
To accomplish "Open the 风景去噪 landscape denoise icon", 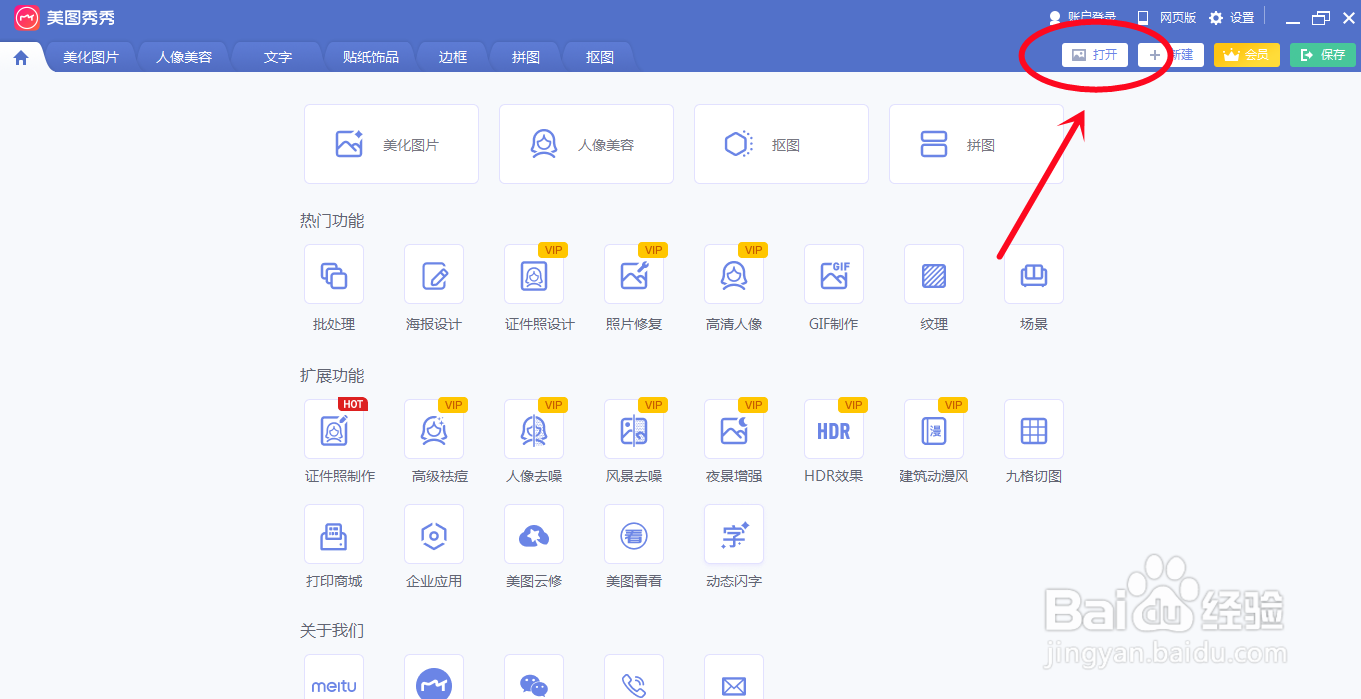I will click(634, 429).
